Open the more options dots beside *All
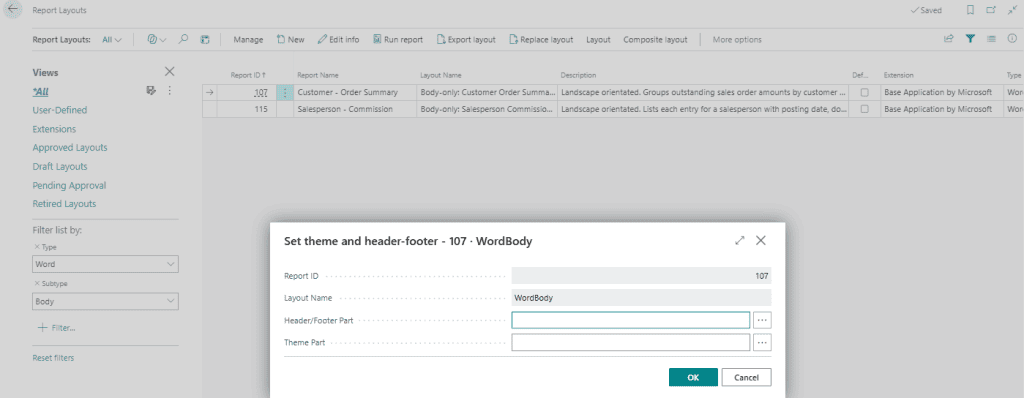Image resolution: width=1024 pixels, height=398 pixels. (x=170, y=91)
